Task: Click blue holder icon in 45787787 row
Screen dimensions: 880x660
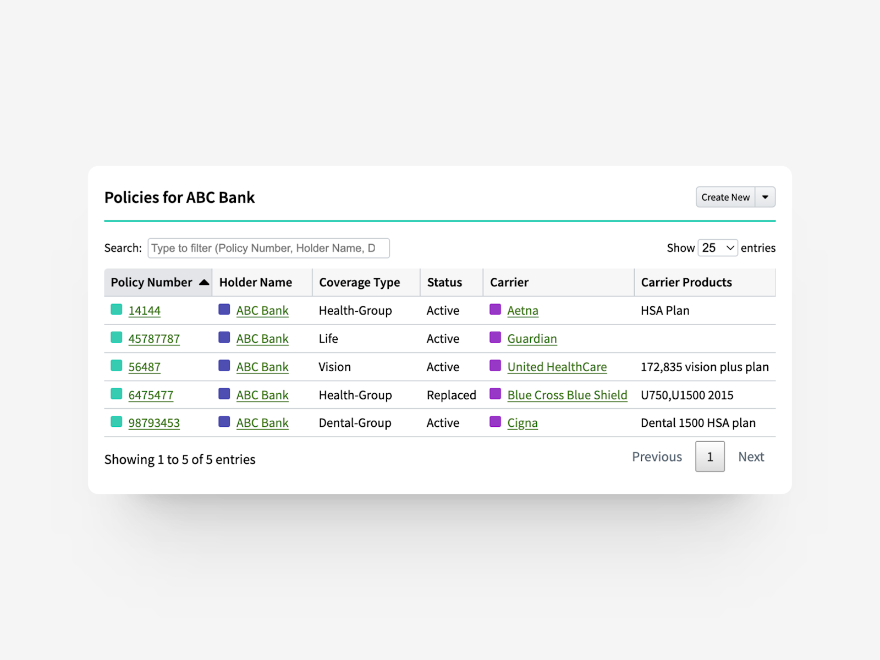Action: tap(224, 338)
